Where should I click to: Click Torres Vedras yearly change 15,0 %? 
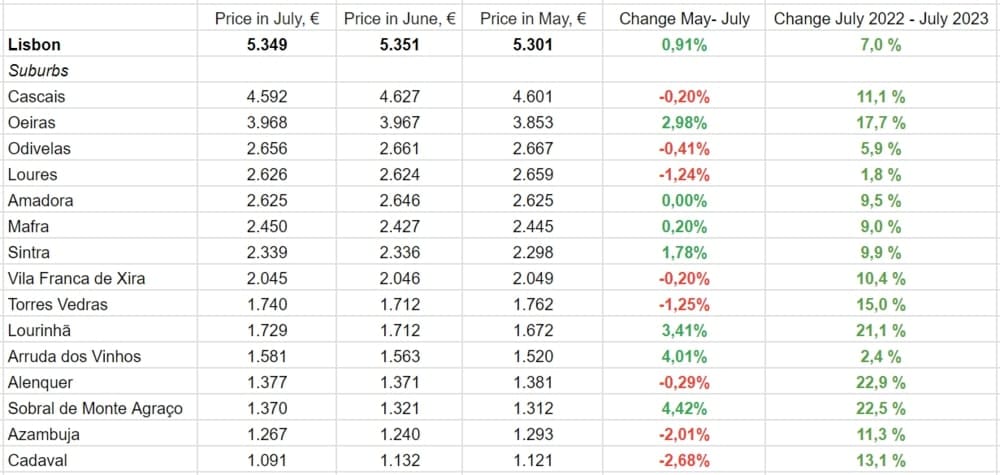tap(881, 304)
